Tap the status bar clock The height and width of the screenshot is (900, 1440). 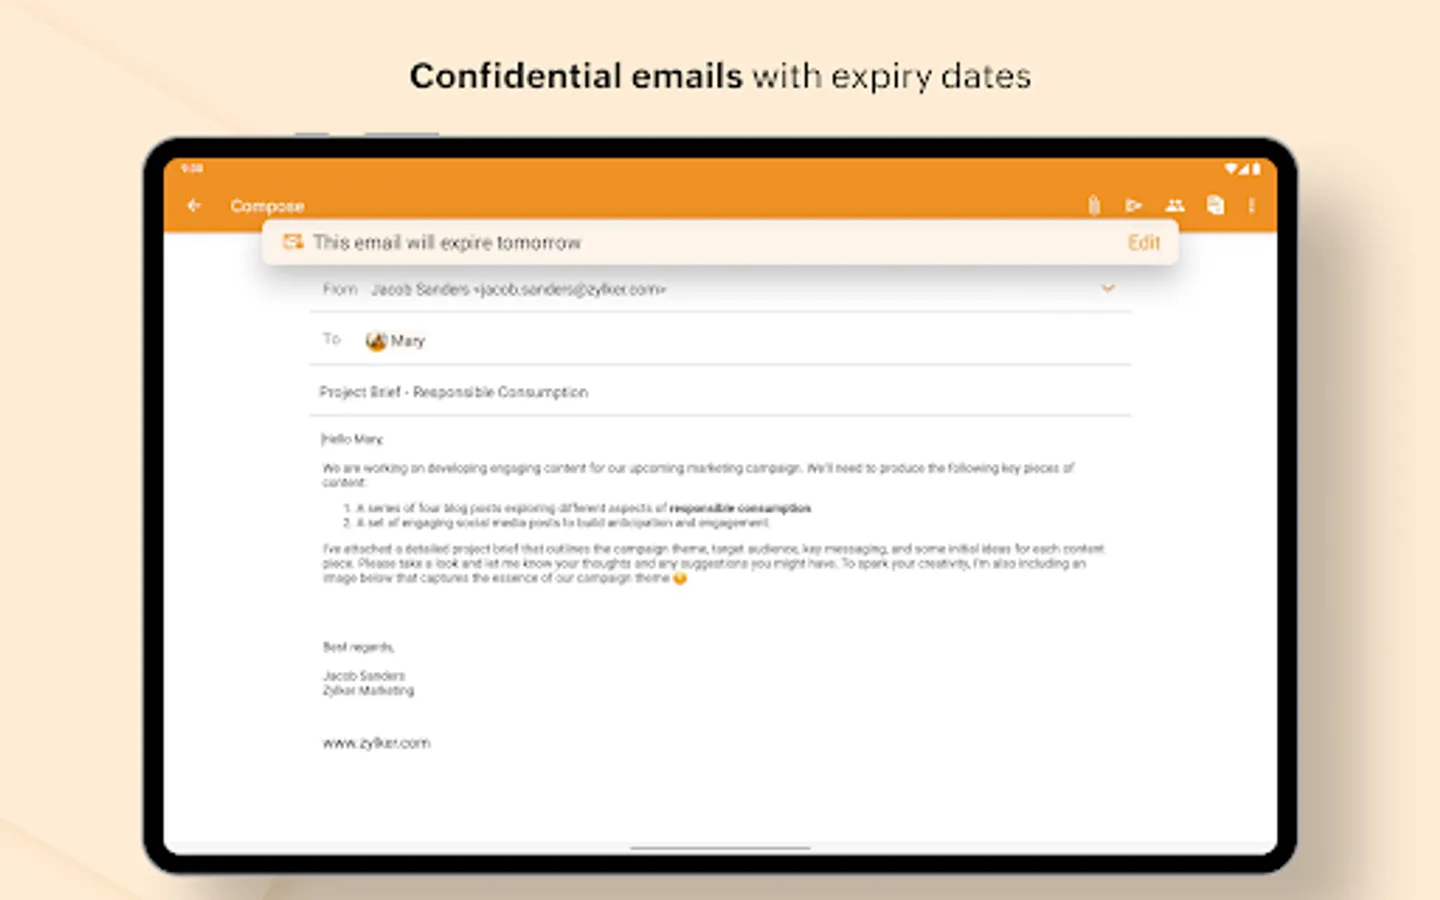(x=190, y=168)
